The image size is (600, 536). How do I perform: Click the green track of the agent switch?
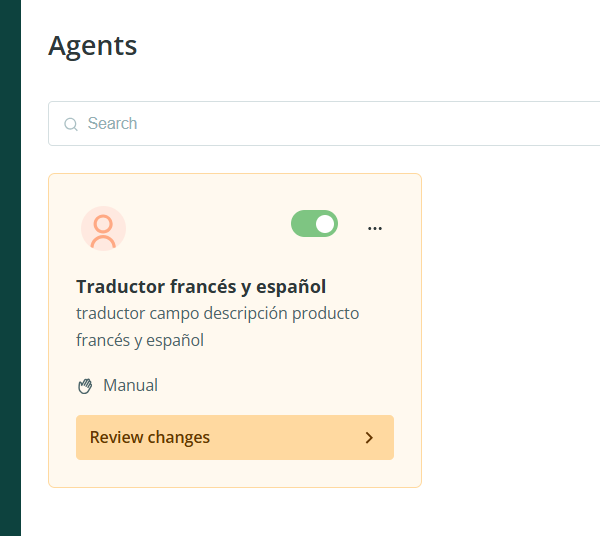(302, 224)
